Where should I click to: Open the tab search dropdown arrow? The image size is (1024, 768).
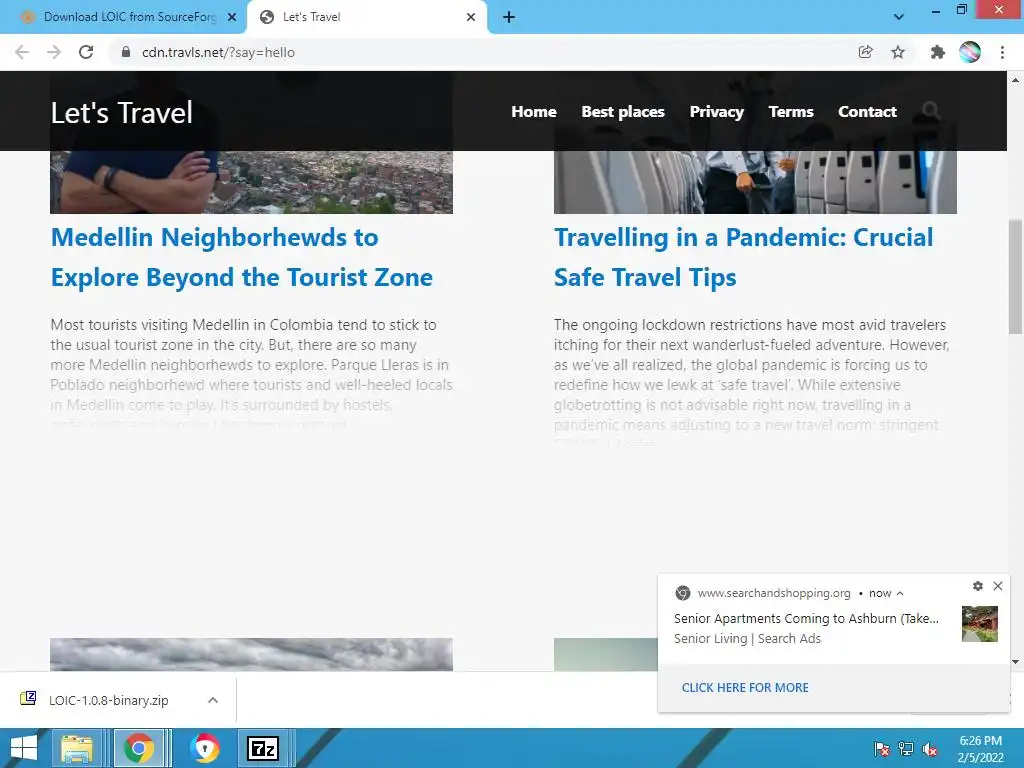pos(899,17)
